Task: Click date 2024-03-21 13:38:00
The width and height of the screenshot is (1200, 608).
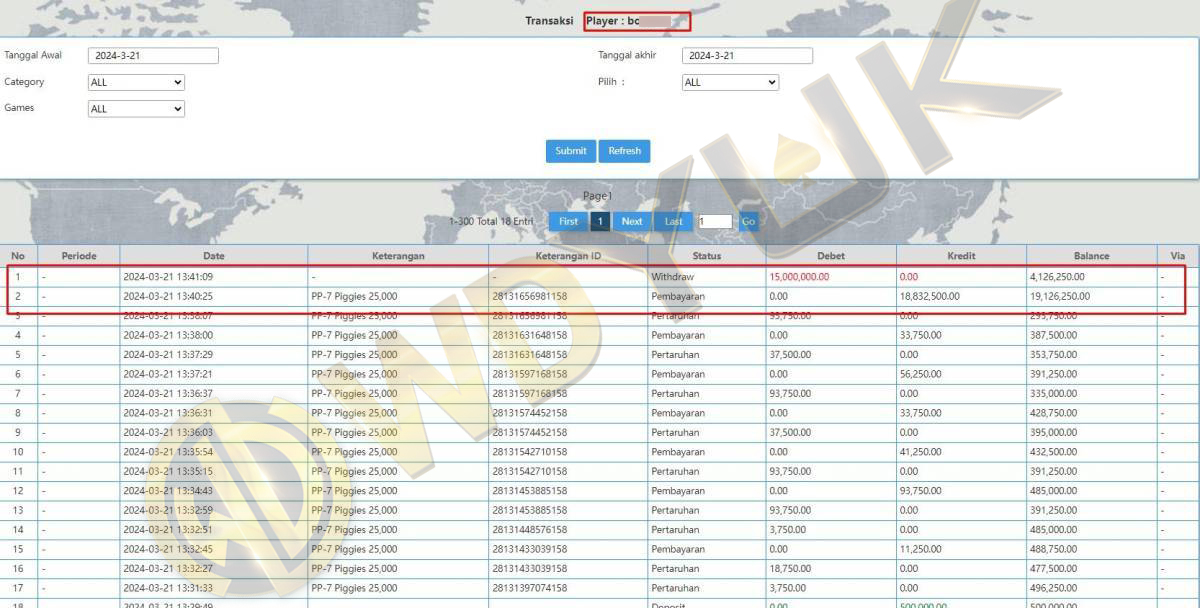Action: 168,336
